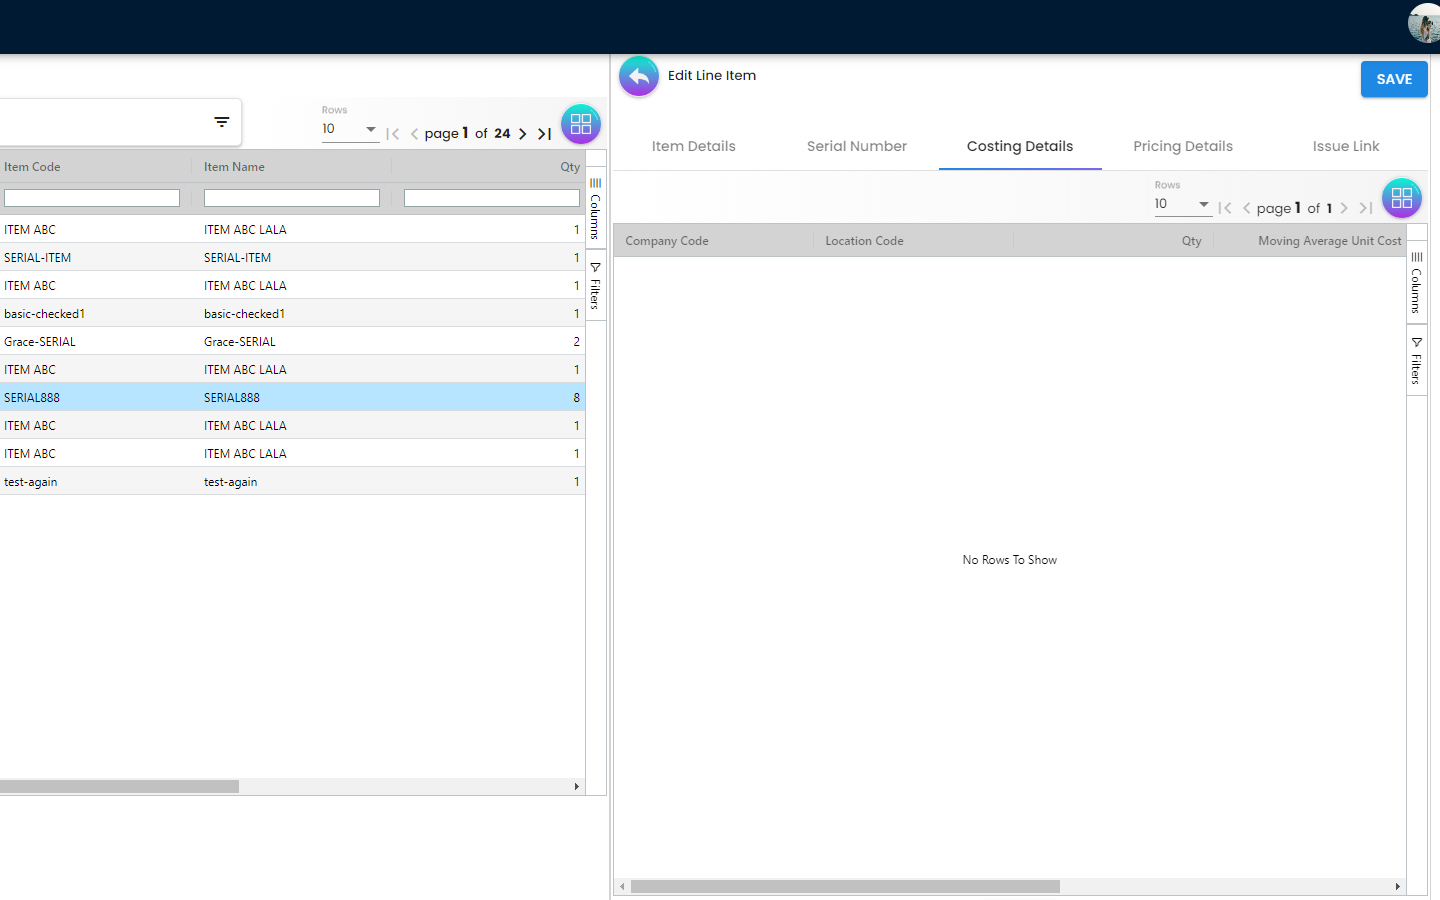Click the back arrow beside Edit Line Item
The width and height of the screenshot is (1440, 900).
638,76
